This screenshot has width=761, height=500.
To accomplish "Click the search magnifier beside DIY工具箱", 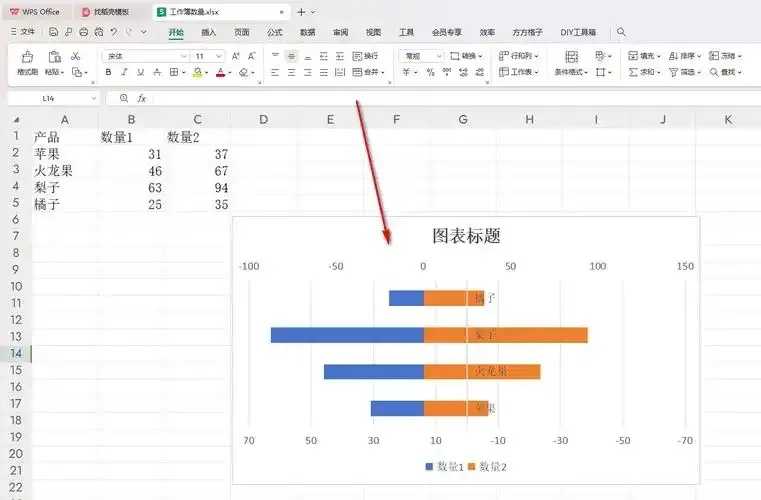I will point(621,32).
